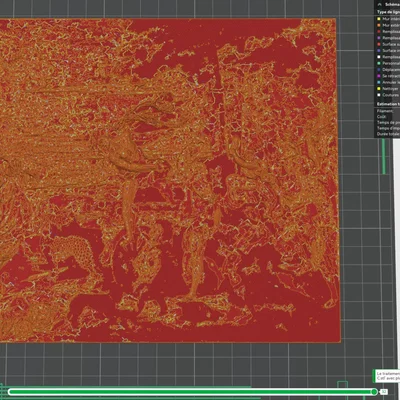Toggle the Surface inférieure blue row

[388, 51]
